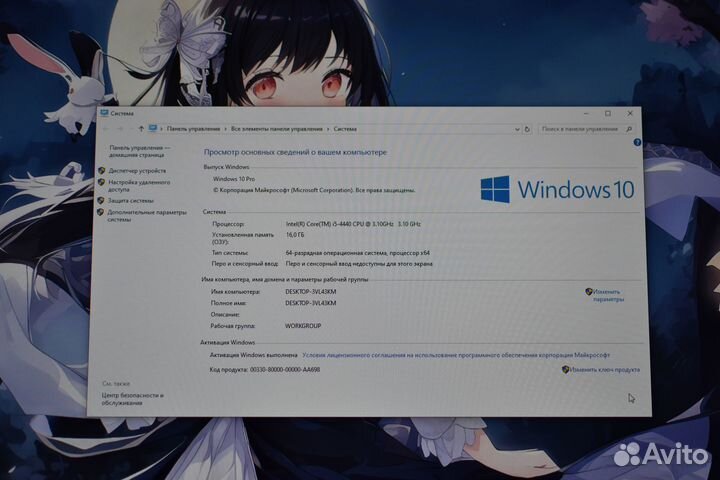Click the Forward navigation arrow
The image size is (720, 480).
coord(118,129)
